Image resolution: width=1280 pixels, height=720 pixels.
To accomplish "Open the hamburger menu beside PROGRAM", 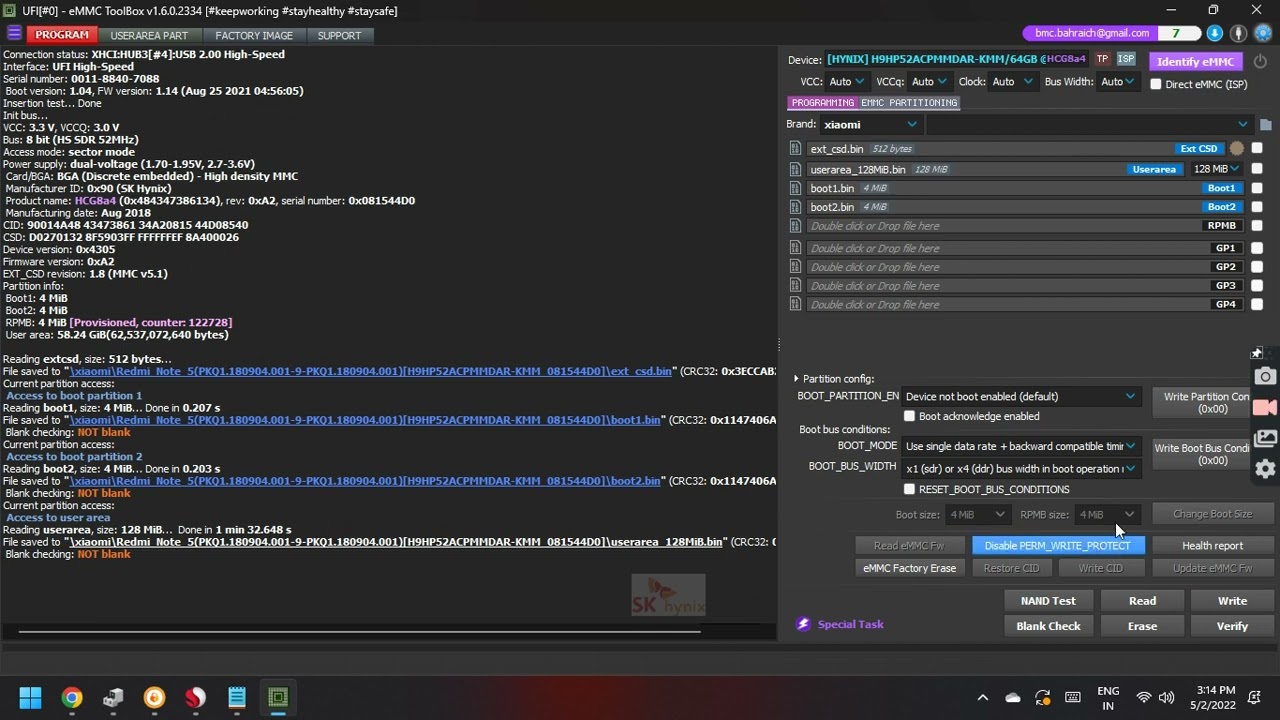I will pos(14,34).
